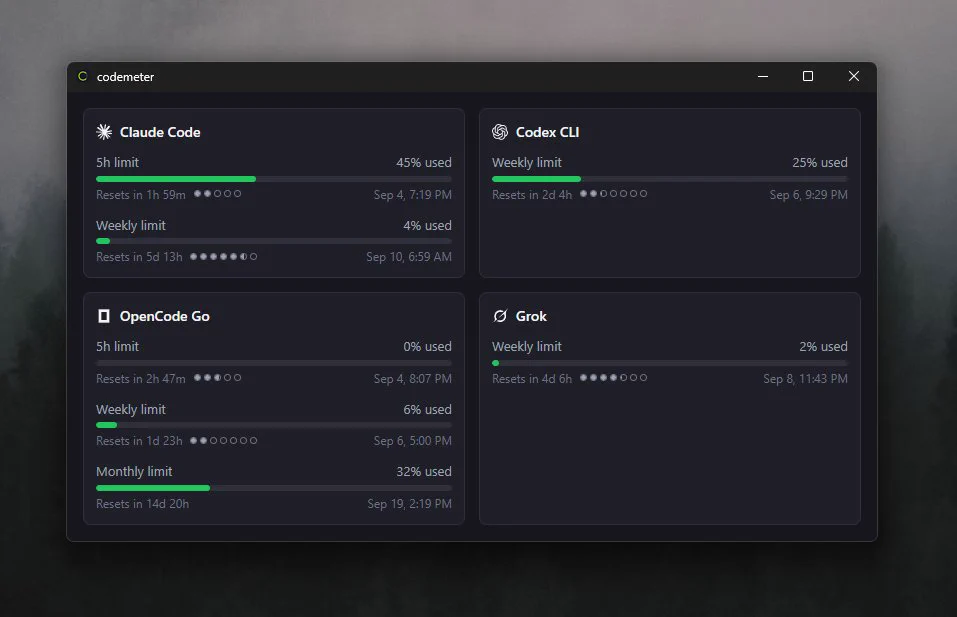
Task: Click the Sep 8, 11:43 PM reset time
Action: pos(806,378)
